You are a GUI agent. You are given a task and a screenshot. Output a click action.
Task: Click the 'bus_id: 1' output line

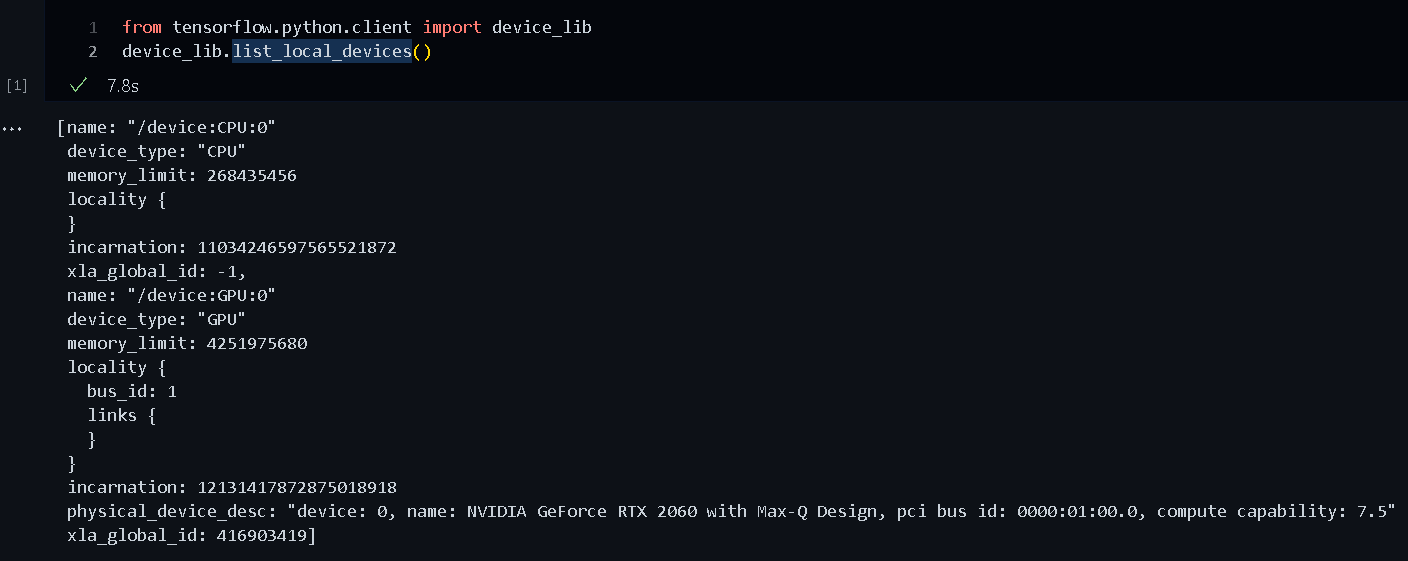[131, 391]
